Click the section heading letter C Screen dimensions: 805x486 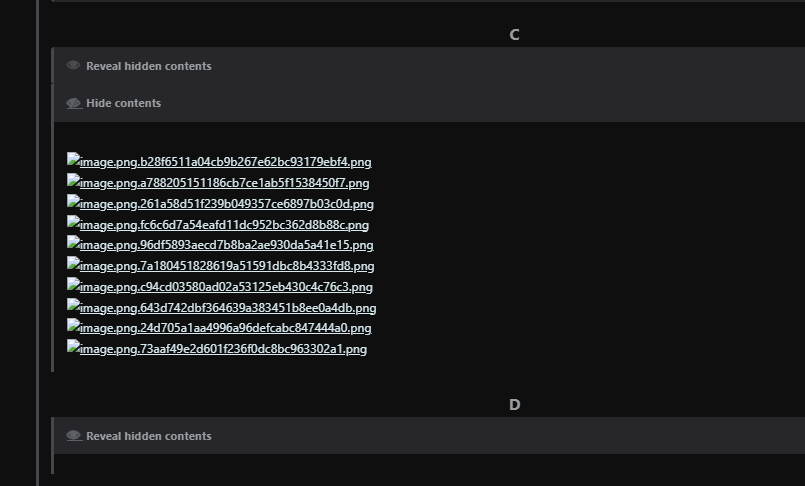[x=514, y=35]
